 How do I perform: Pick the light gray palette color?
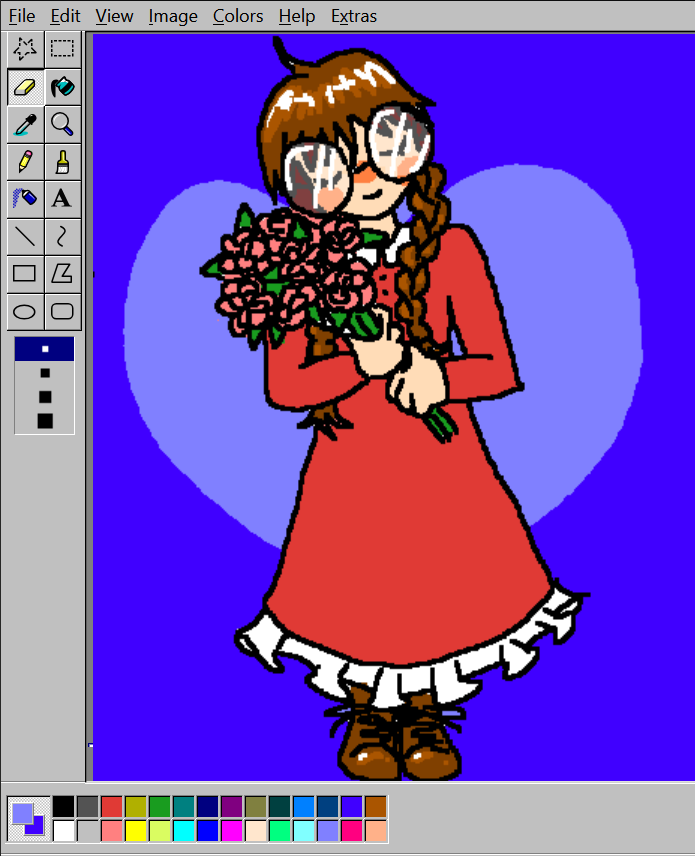coord(87,831)
